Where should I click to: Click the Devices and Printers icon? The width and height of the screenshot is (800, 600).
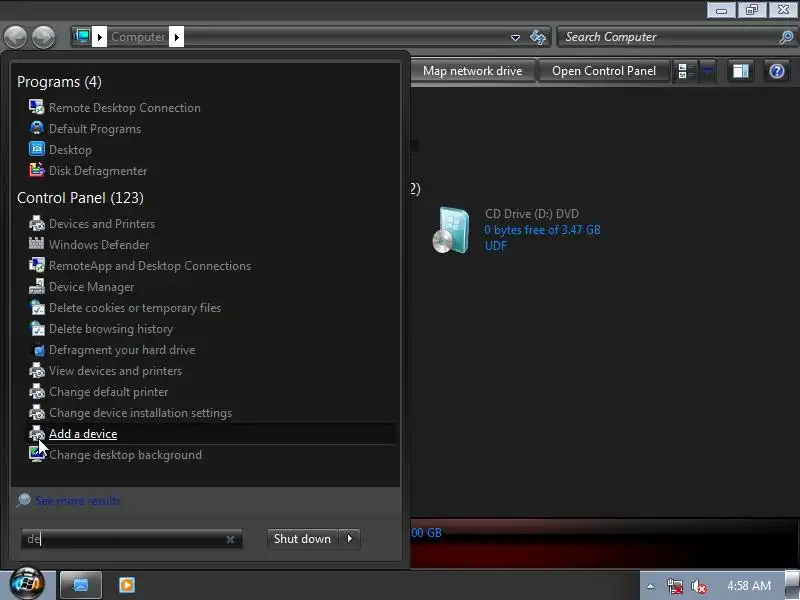coord(36,223)
